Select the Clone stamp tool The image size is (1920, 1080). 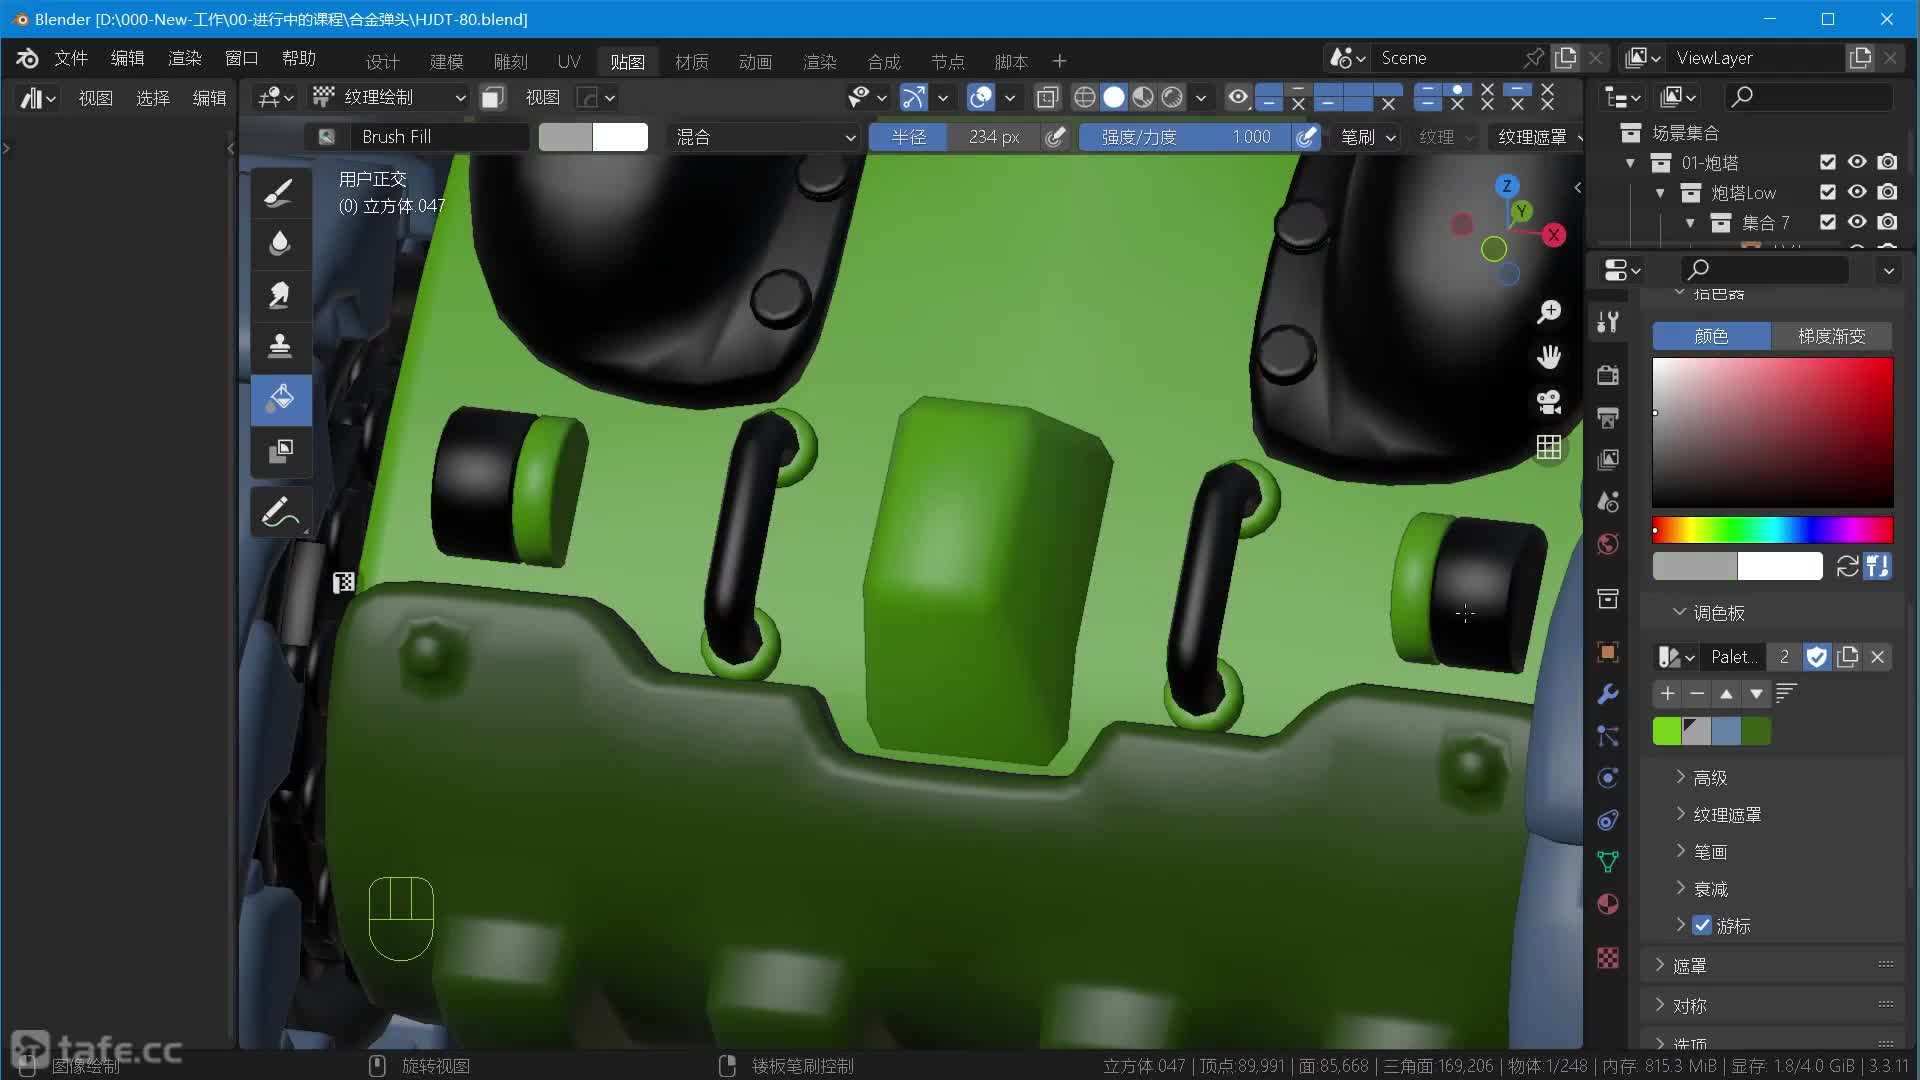coord(280,346)
